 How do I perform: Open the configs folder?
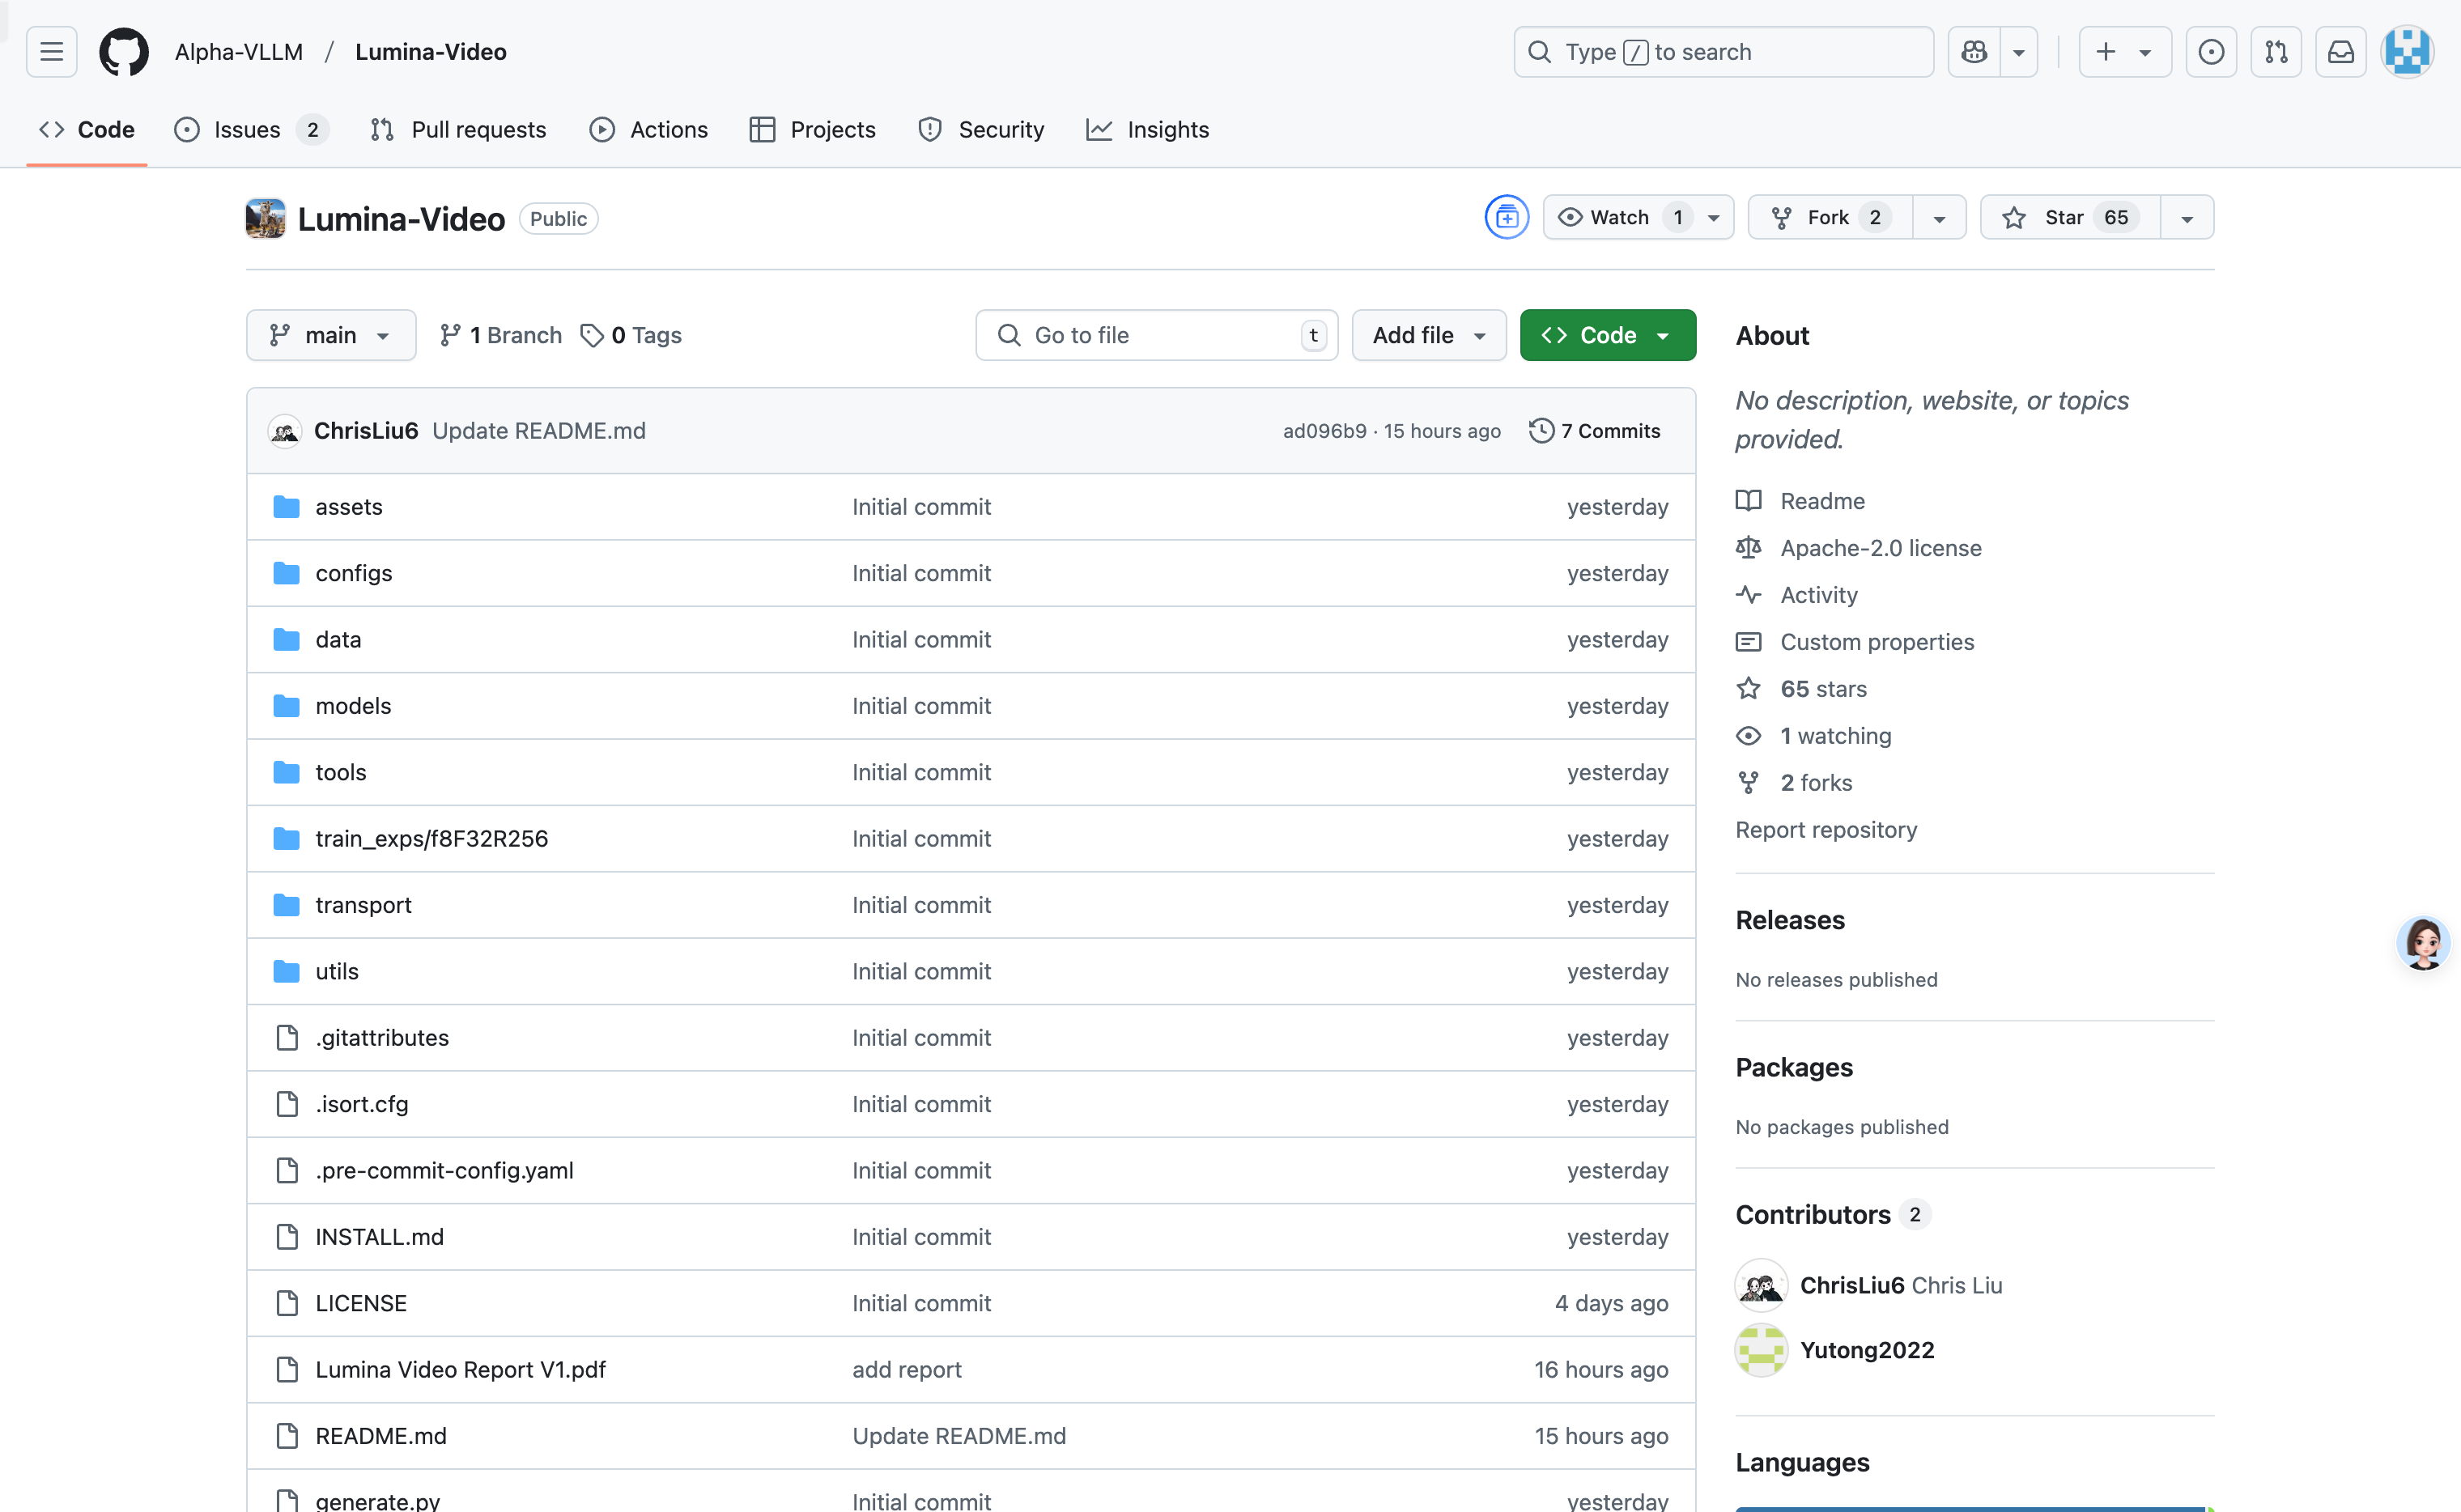click(x=354, y=573)
